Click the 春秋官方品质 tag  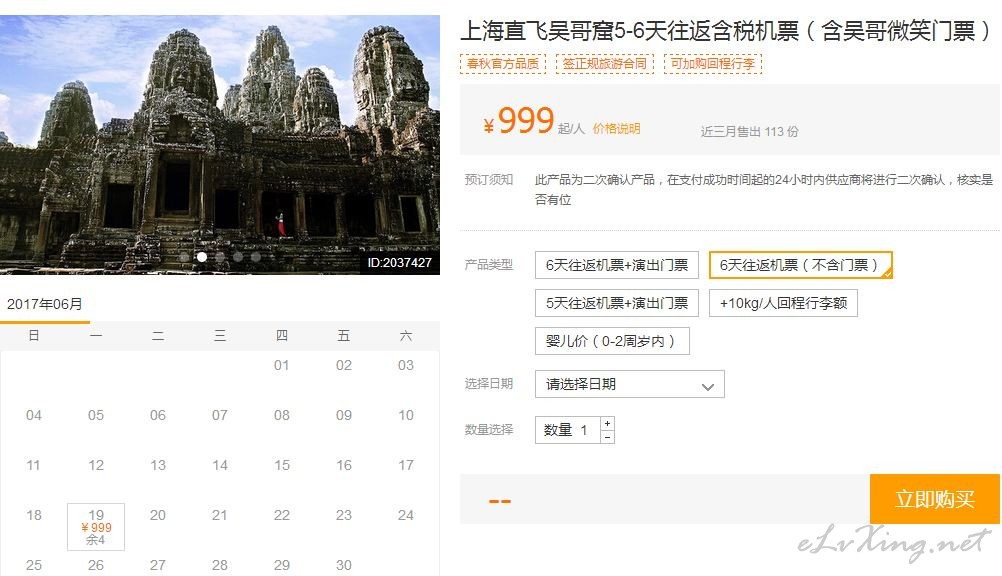point(503,63)
